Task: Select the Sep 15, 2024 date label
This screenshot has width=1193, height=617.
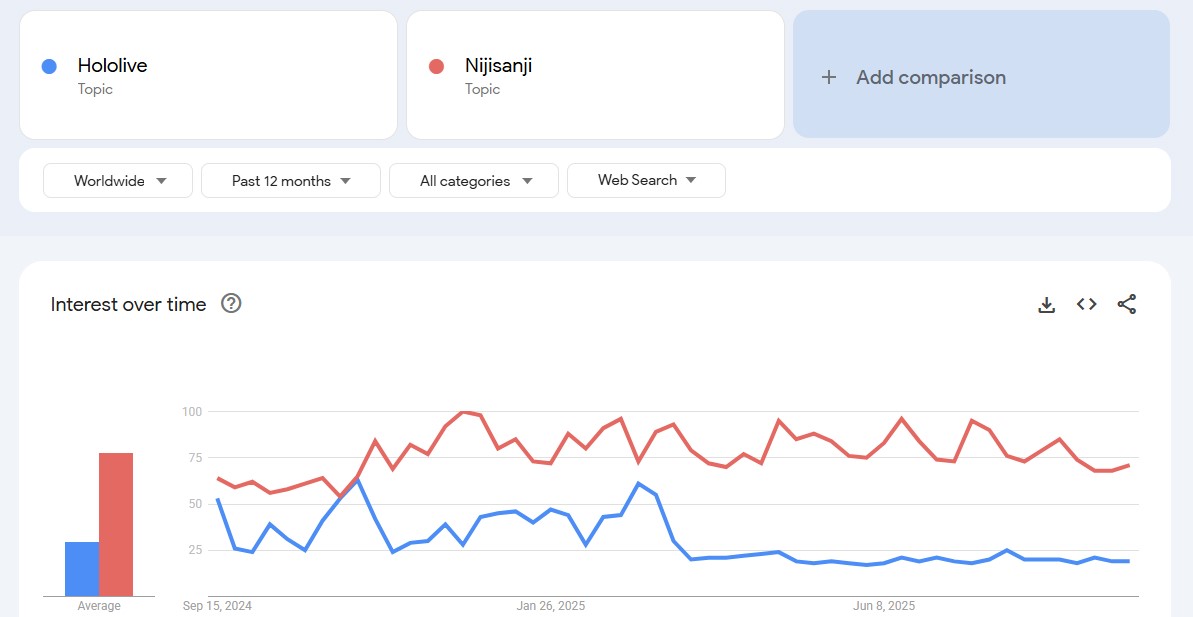Action: 217,606
